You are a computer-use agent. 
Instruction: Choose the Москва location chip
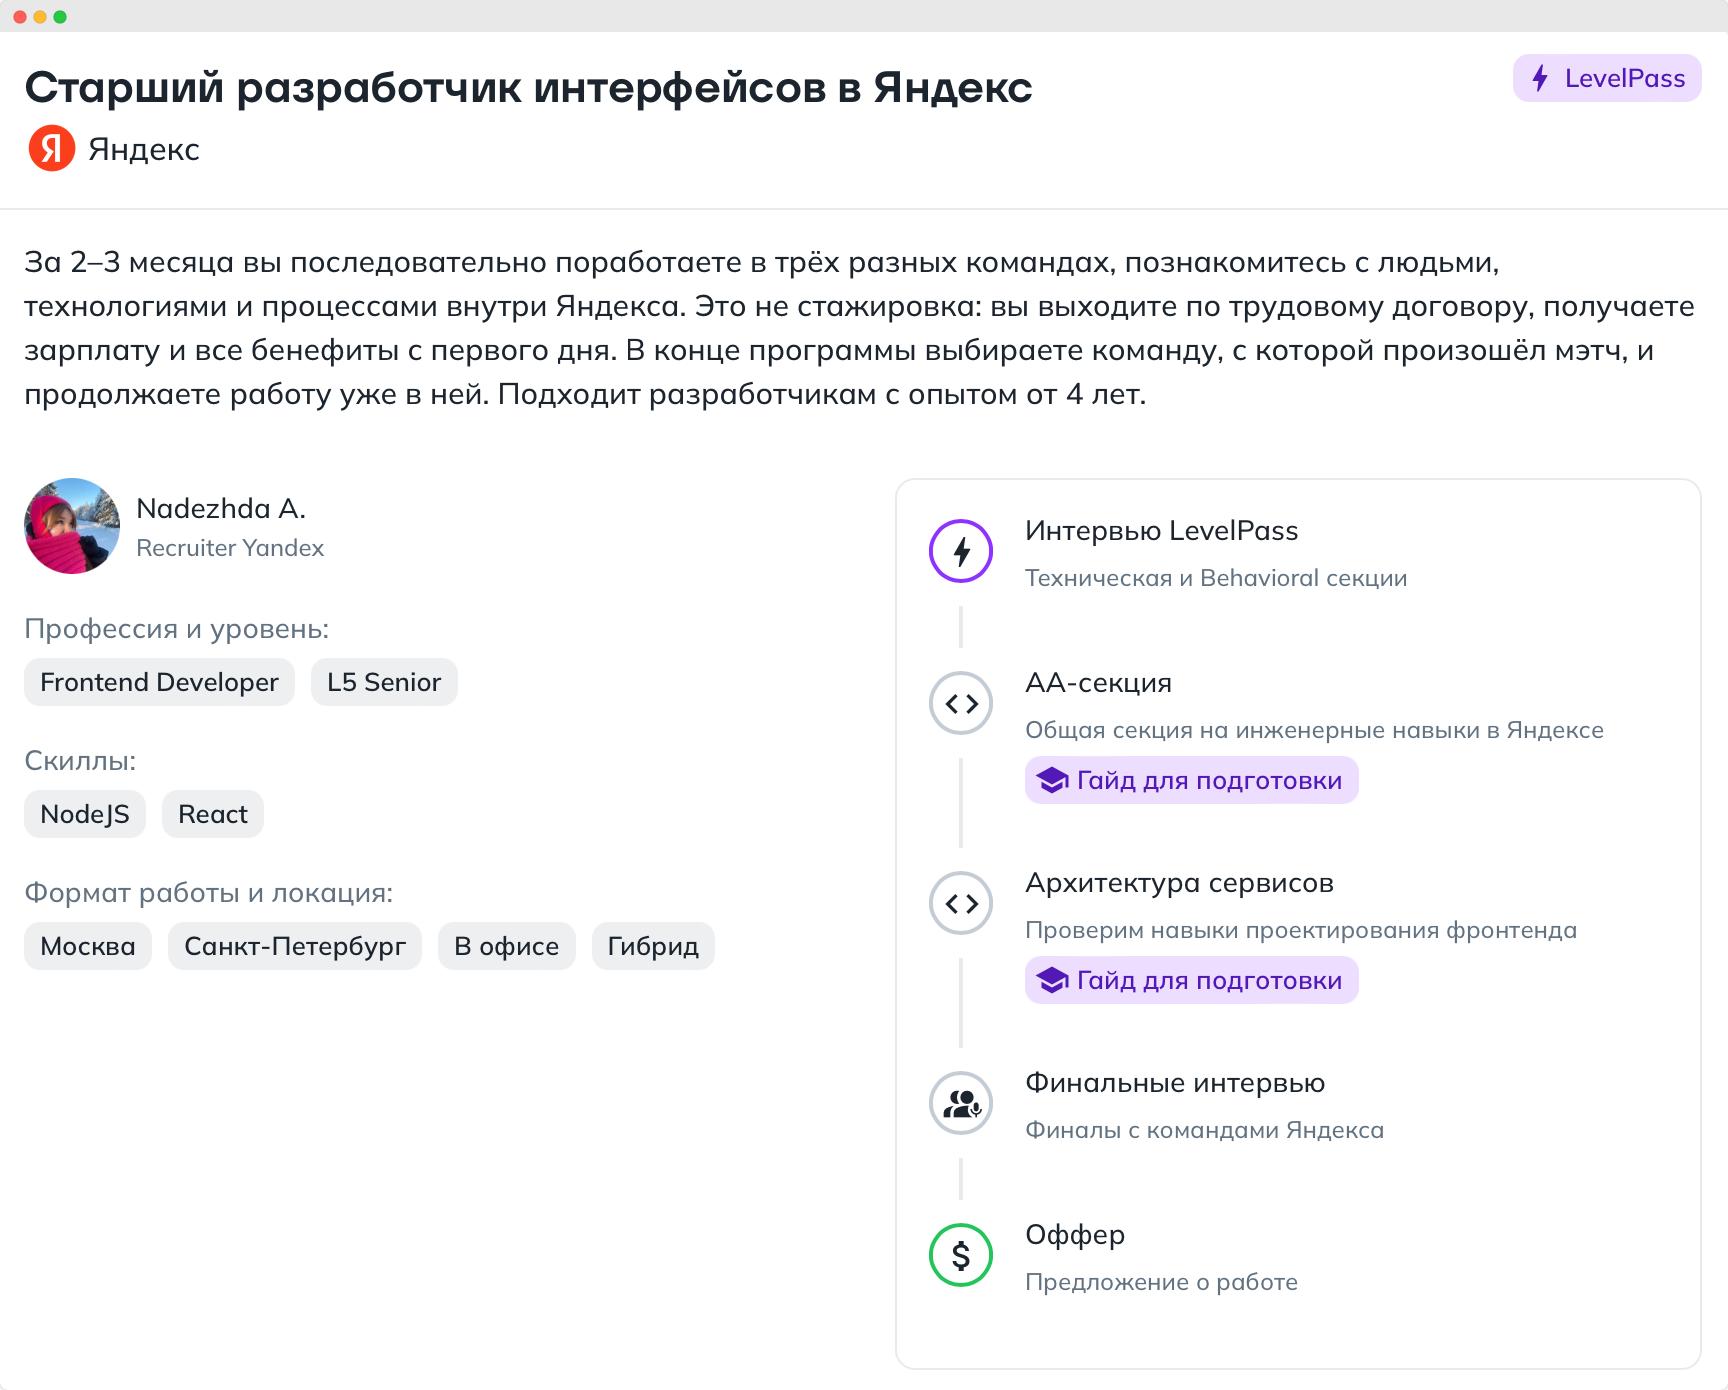pyautogui.click(x=88, y=946)
